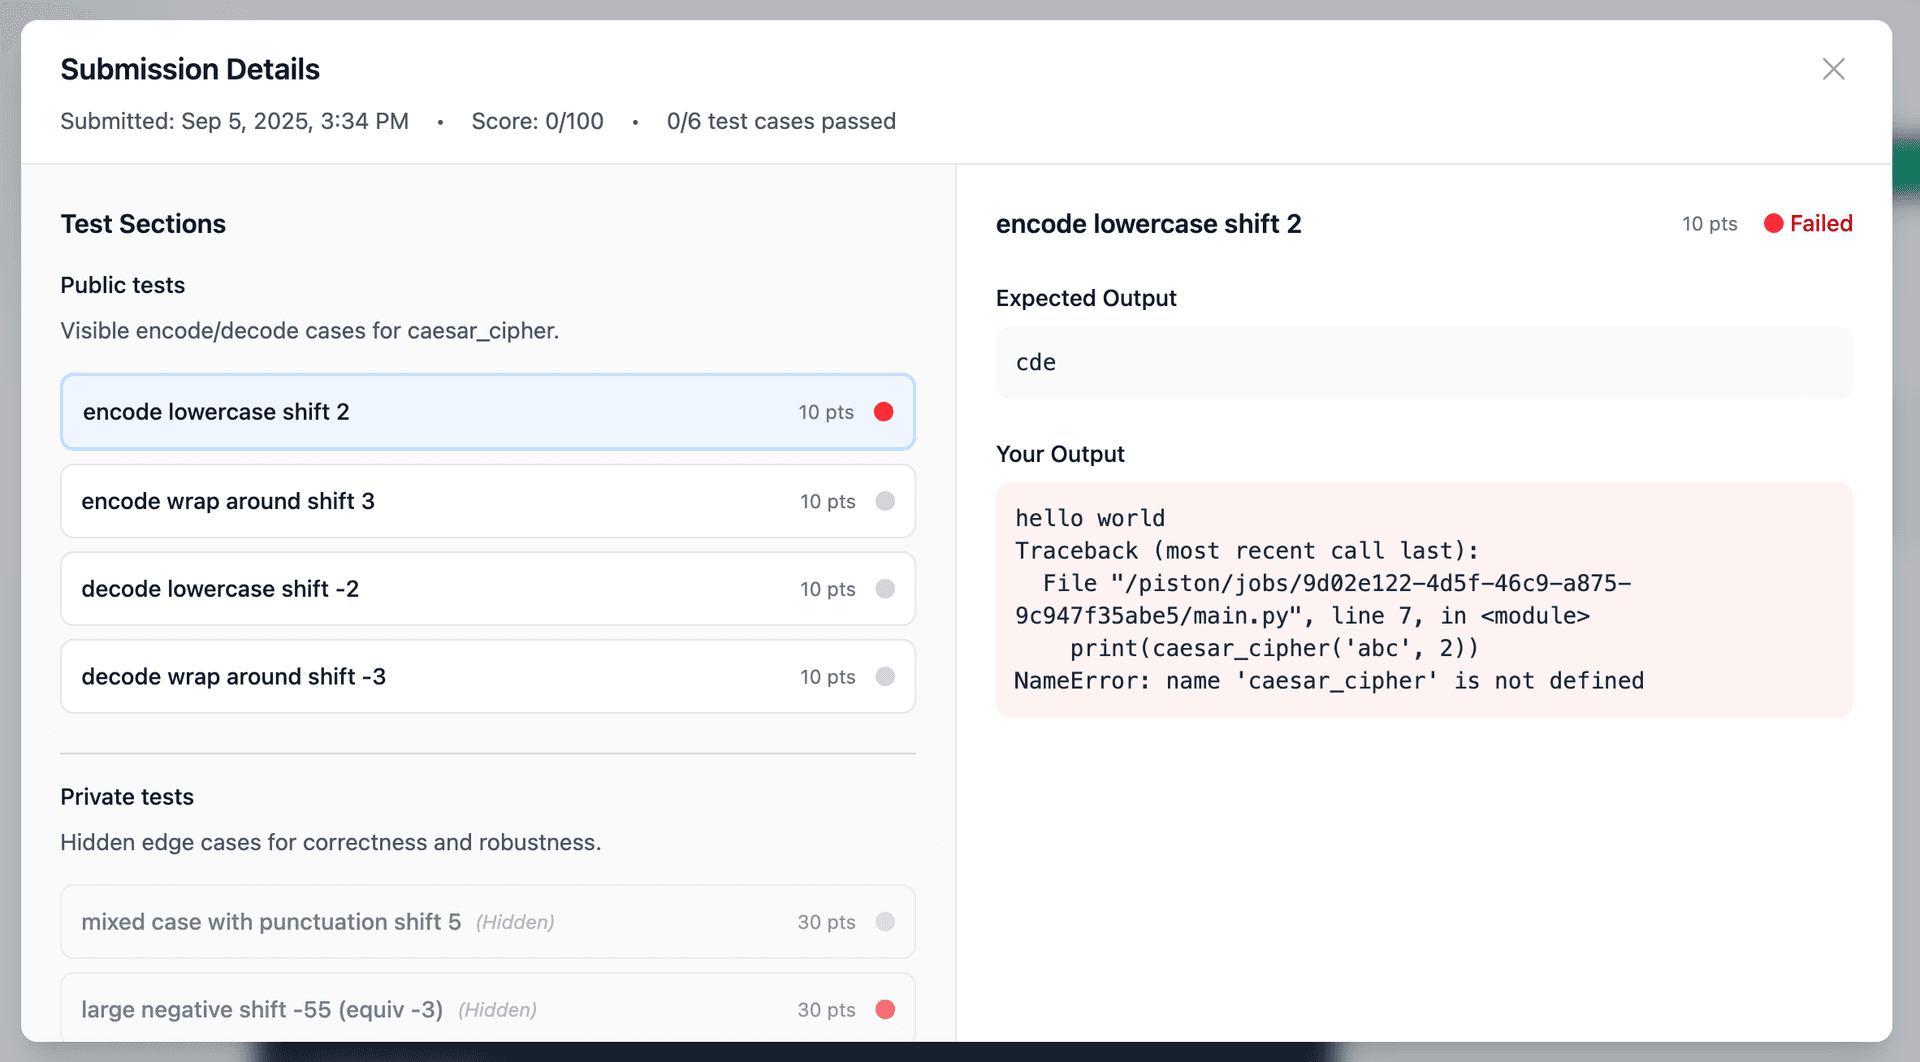Click the 'Private tests' section heading

tap(127, 797)
